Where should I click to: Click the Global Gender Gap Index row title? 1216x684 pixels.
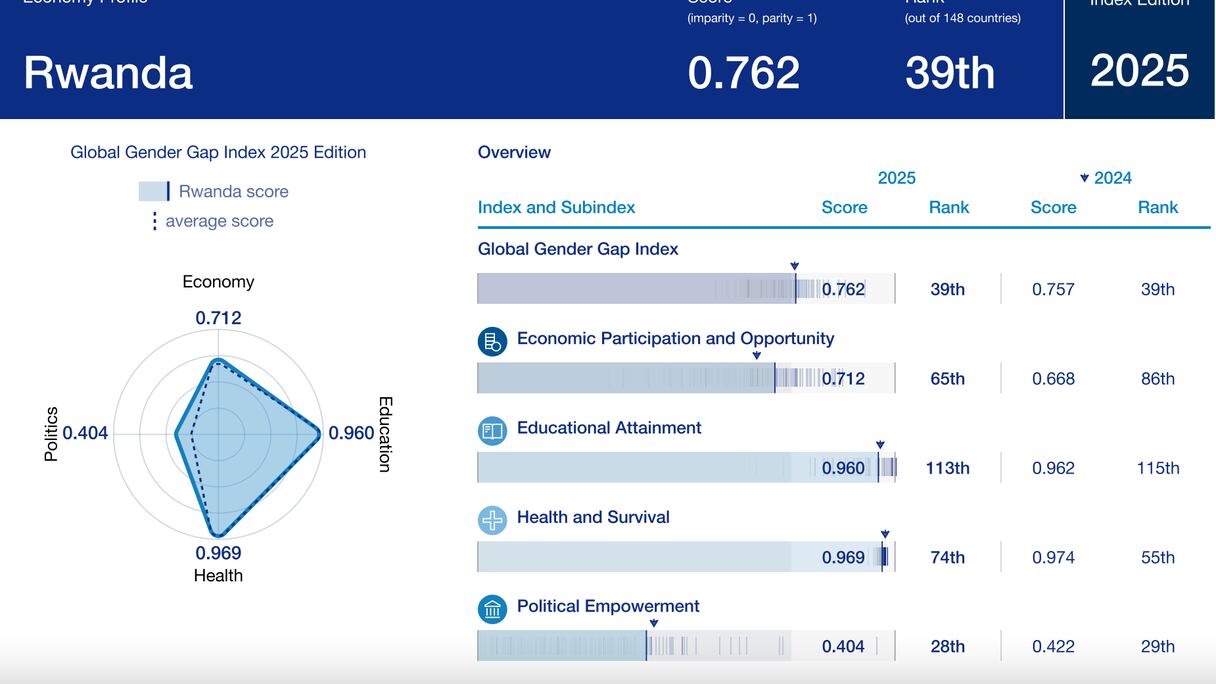578,249
